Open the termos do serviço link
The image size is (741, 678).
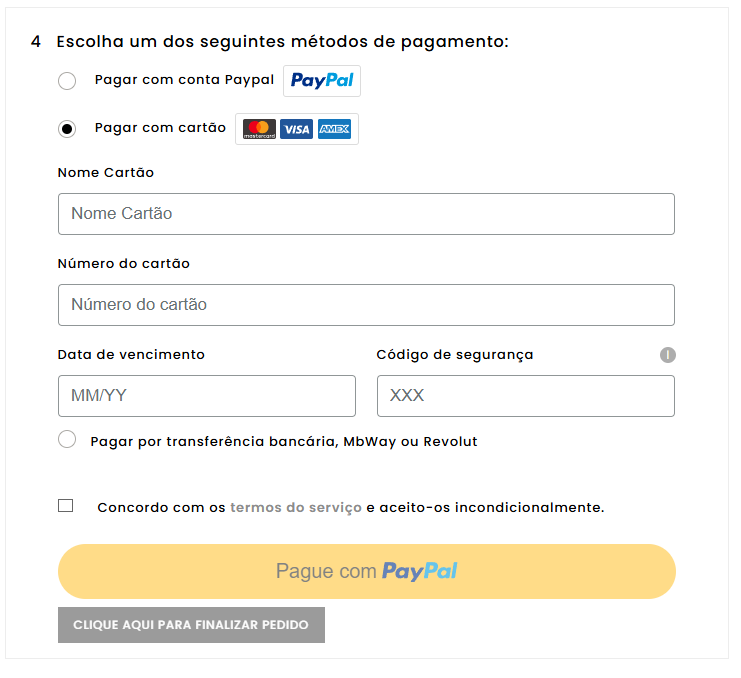296,507
